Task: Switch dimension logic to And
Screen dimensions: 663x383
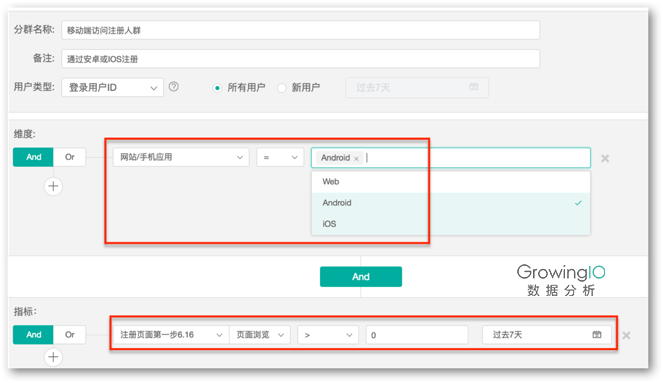Action: (33, 157)
